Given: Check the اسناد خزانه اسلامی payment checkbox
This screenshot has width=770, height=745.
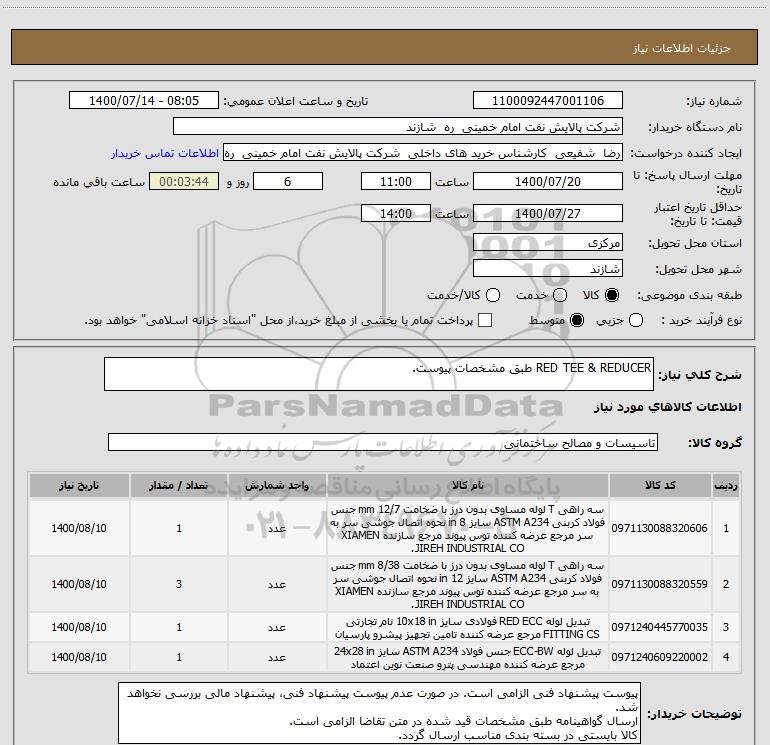Looking at the screenshot, I should coord(485,320).
